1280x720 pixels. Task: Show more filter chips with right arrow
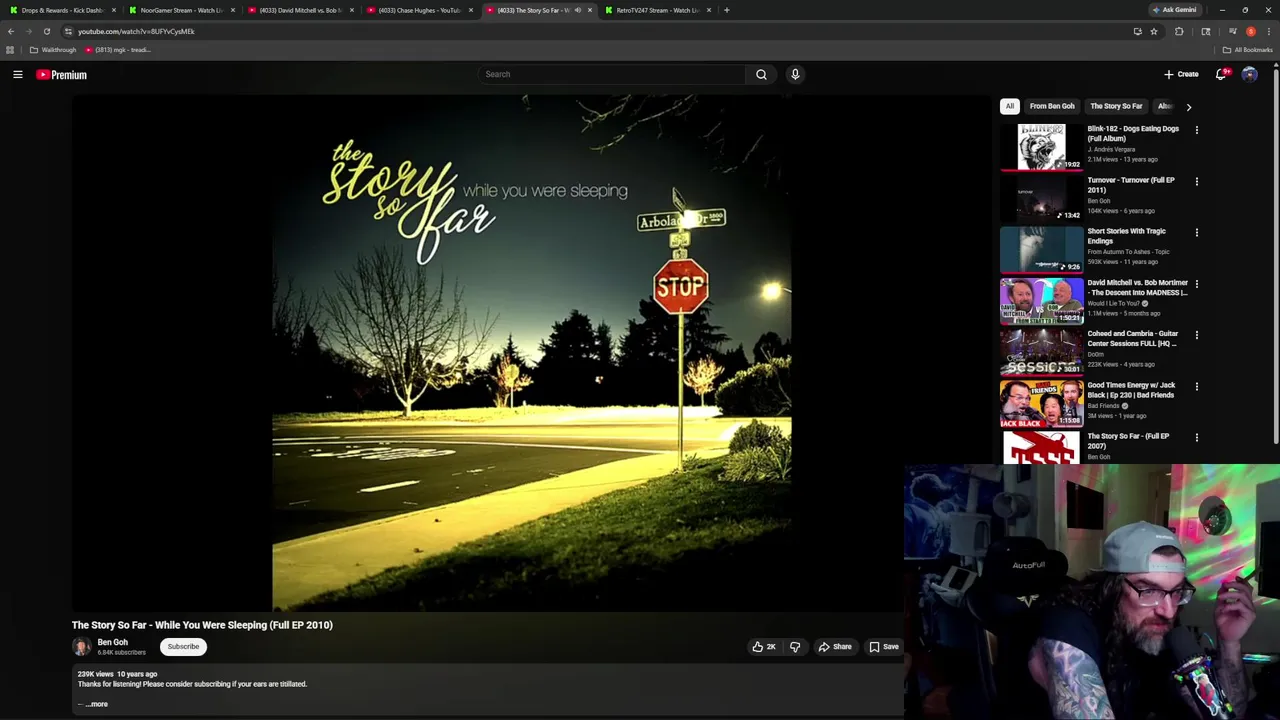(x=1188, y=106)
